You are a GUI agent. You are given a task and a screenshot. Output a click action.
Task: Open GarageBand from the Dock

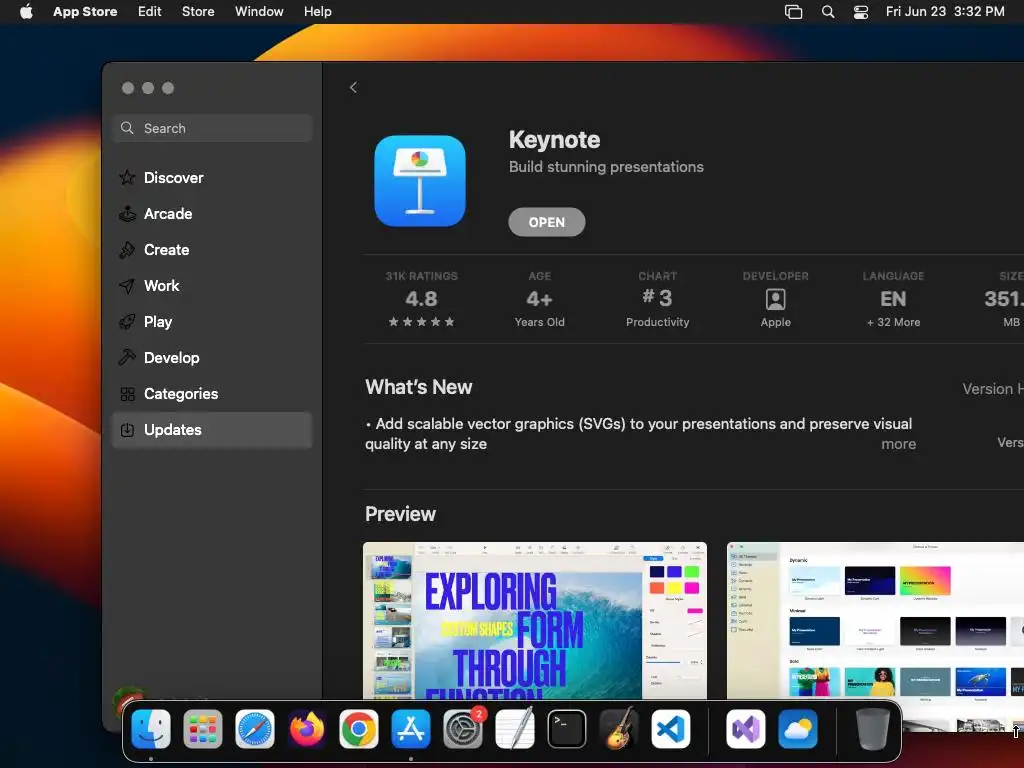click(618, 729)
